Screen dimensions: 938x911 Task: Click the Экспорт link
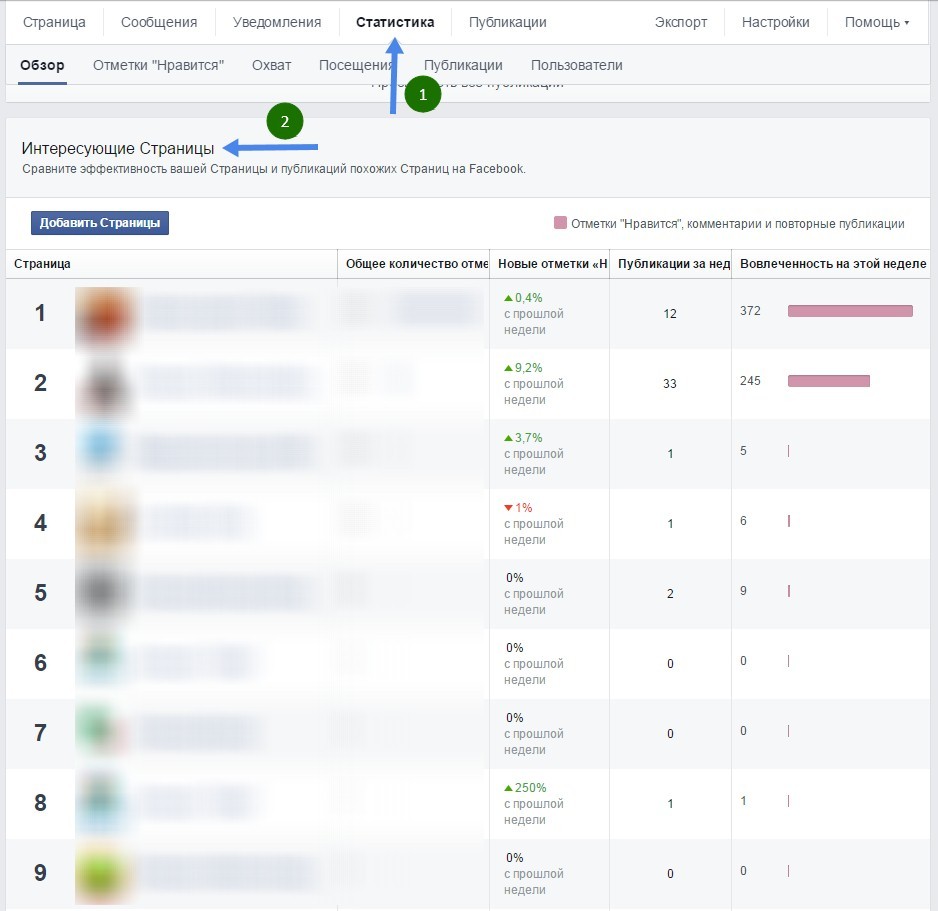pos(681,22)
